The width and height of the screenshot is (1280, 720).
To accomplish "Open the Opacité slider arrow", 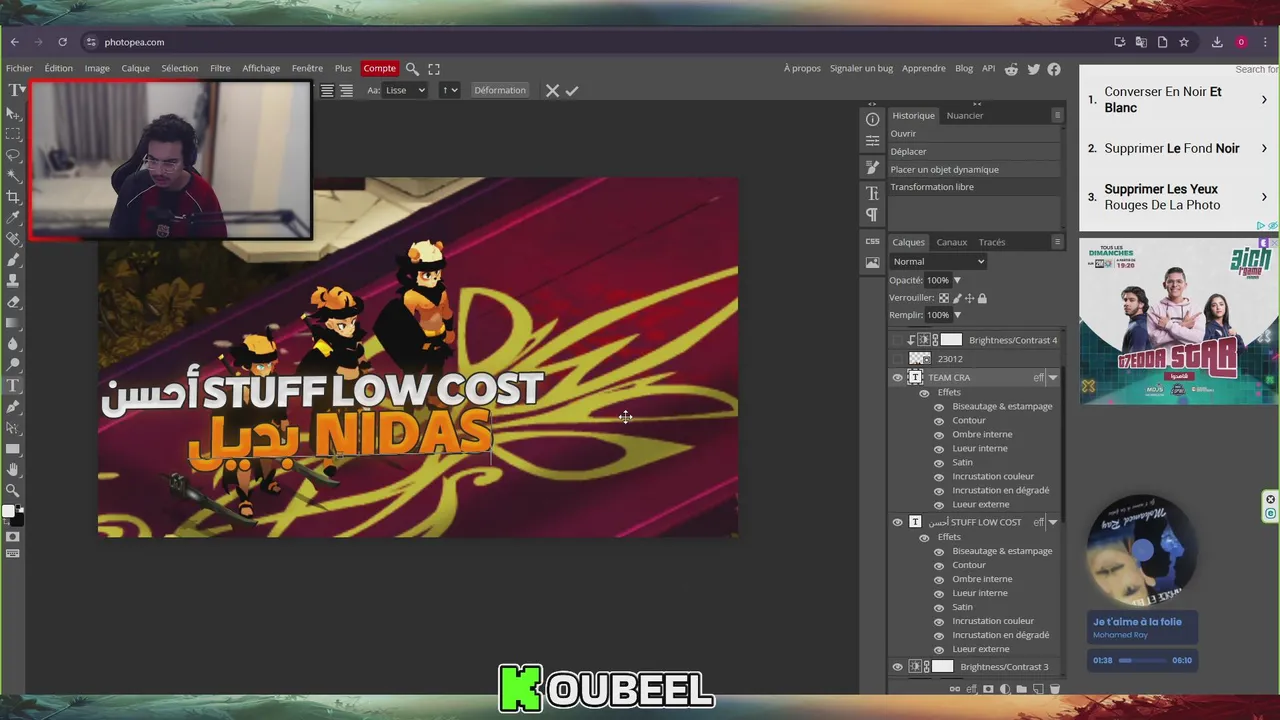I will click(x=957, y=280).
